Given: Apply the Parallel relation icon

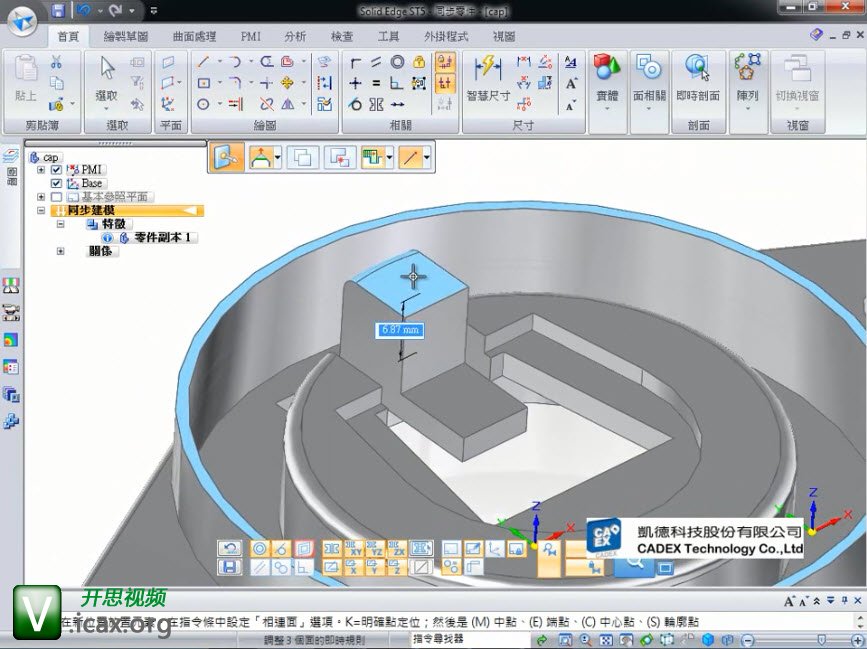Looking at the screenshot, I should coord(376,61).
